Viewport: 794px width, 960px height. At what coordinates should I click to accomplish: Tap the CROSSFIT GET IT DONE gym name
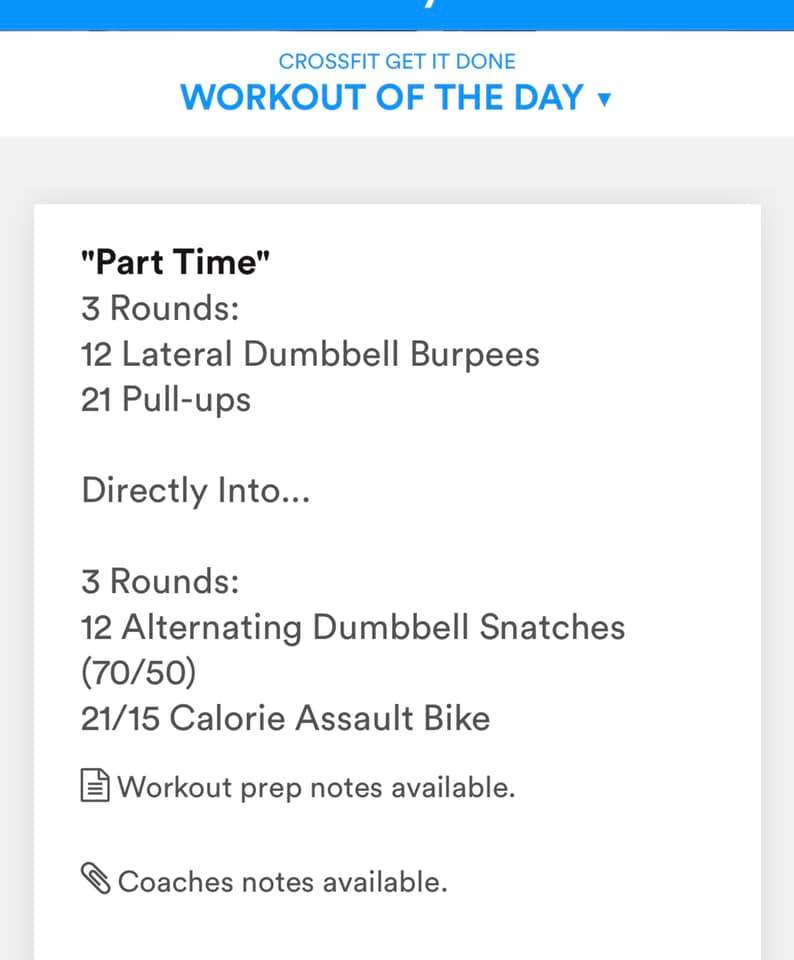point(397,61)
